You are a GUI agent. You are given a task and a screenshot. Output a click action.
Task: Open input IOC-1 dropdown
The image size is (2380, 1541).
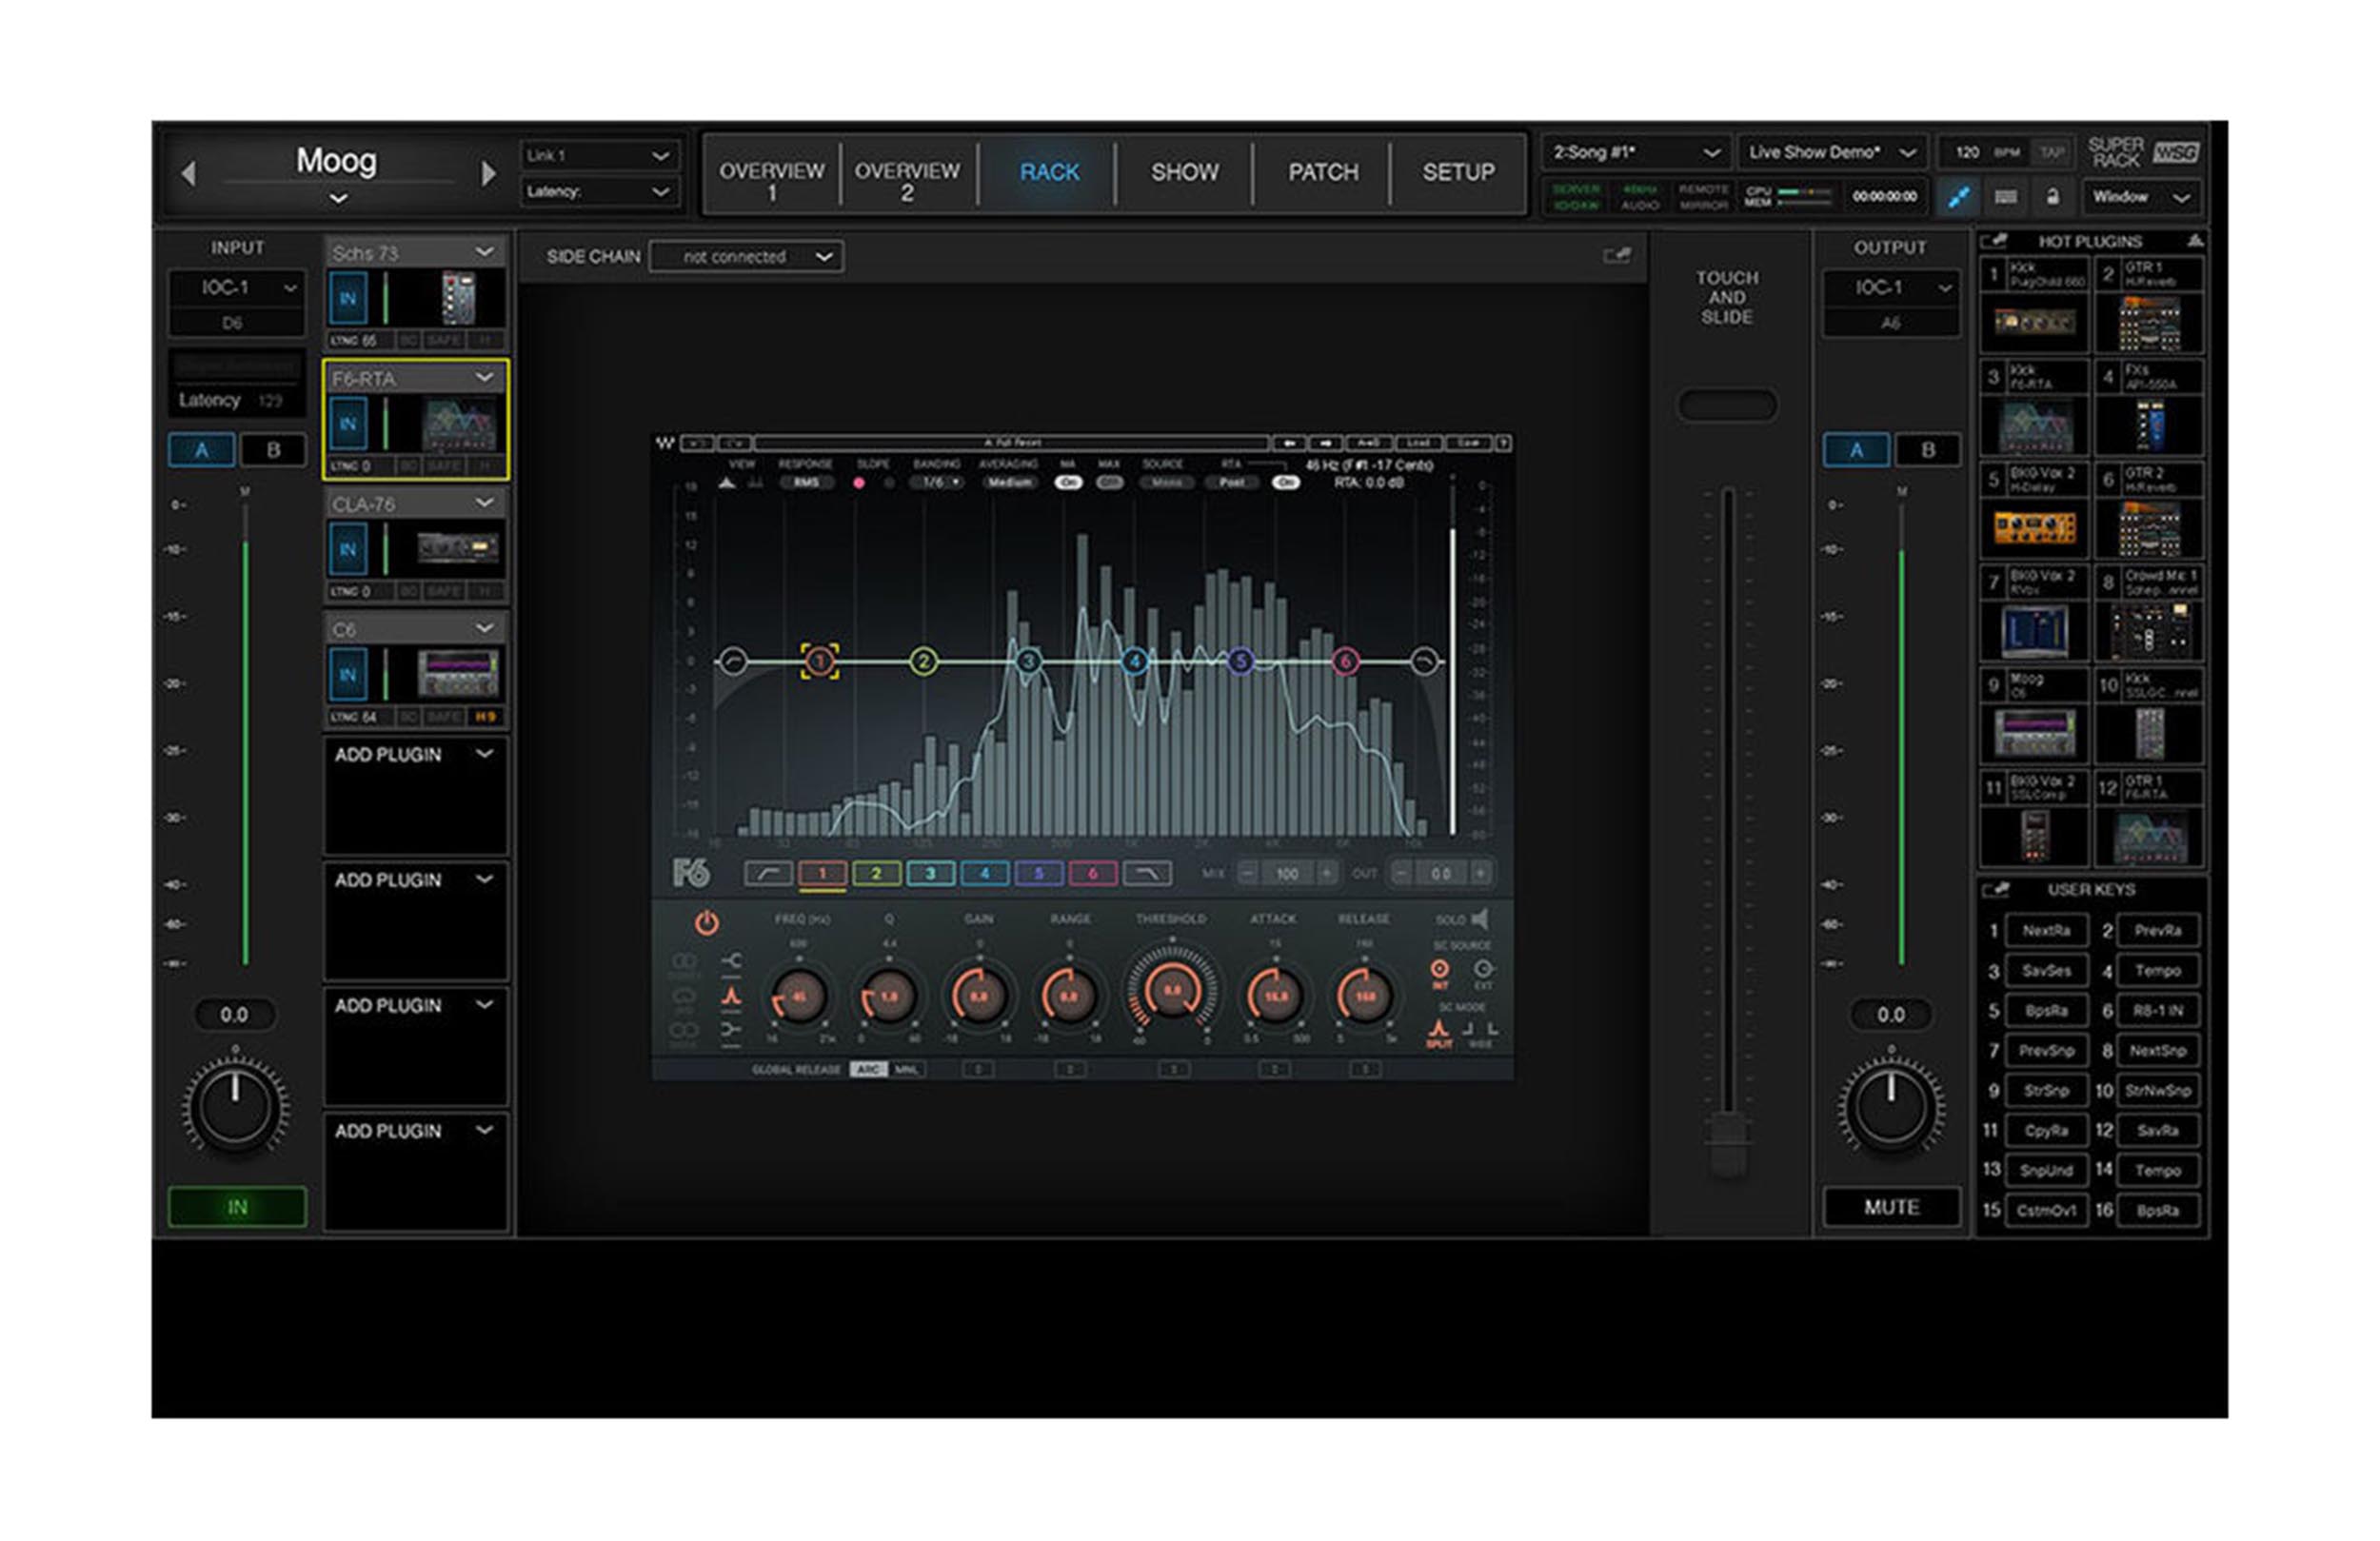click(x=237, y=287)
